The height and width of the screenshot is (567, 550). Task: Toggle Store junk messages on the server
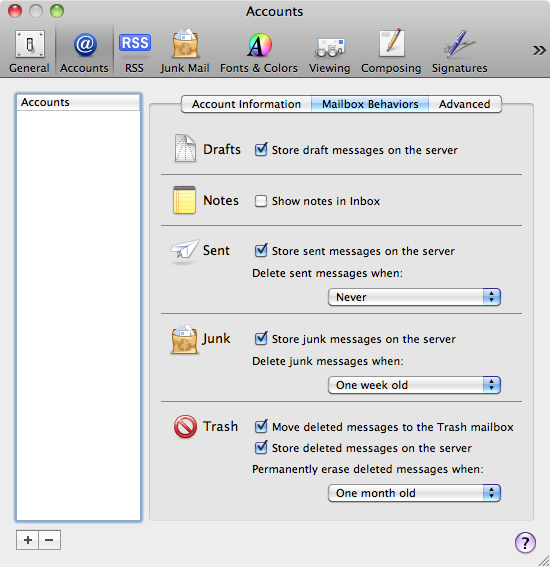coord(261,339)
